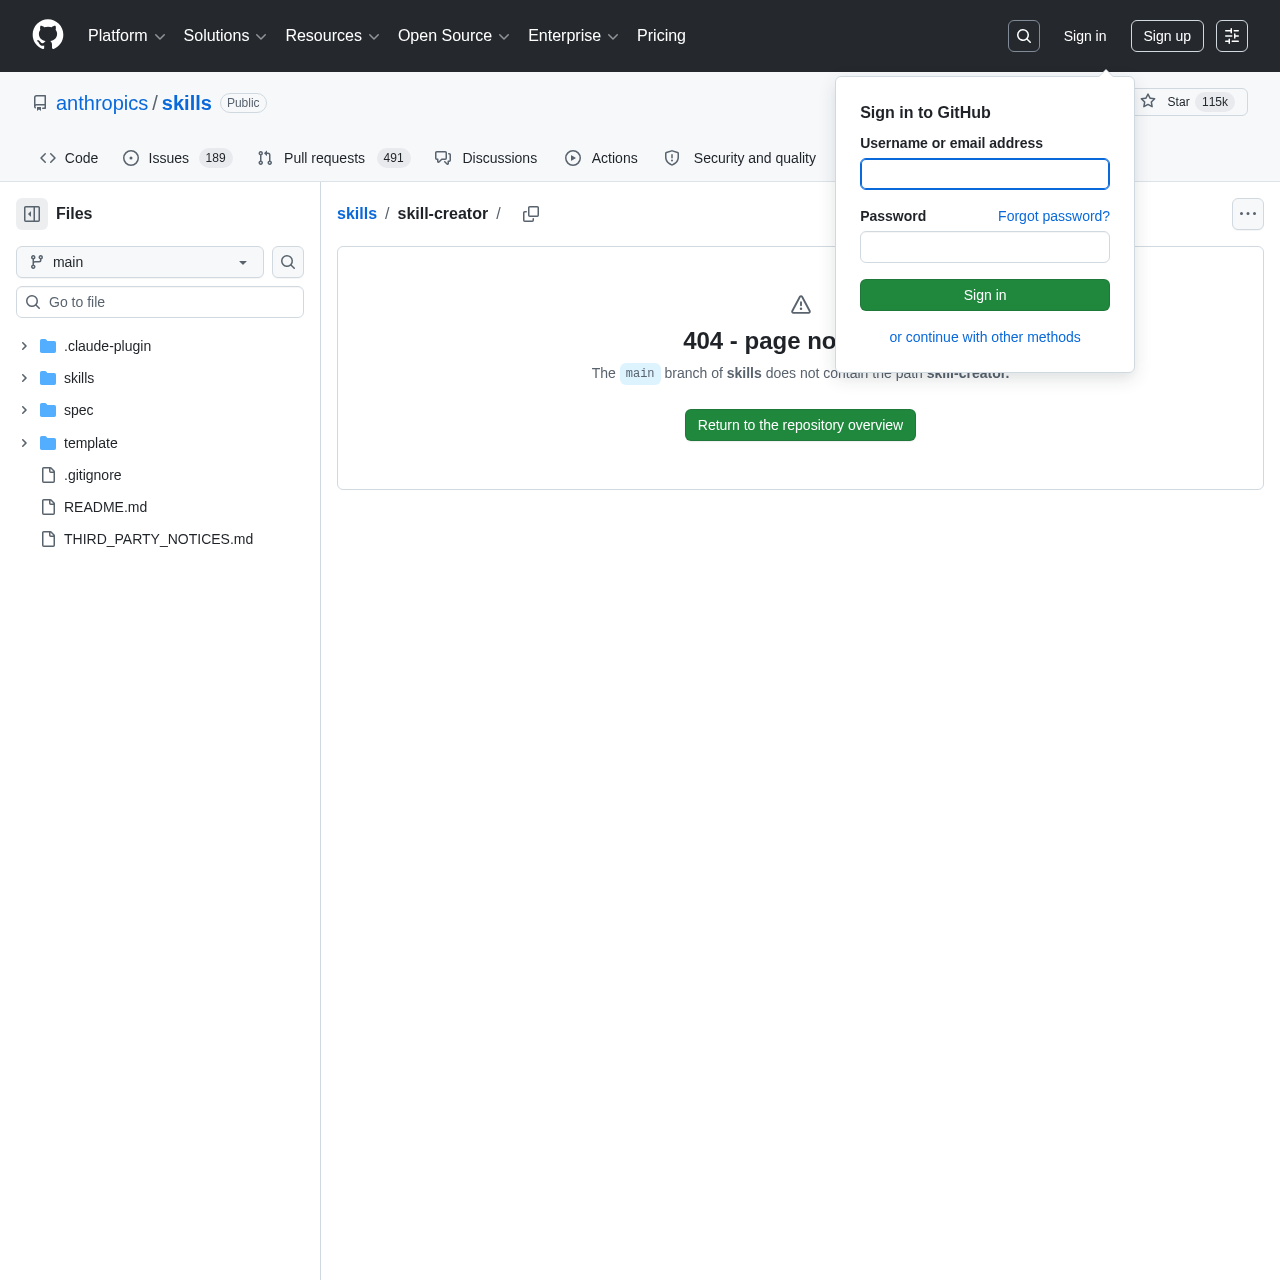Screen dimensions: 1280x1280
Task: Open the Resources menu
Action: tap(332, 36)
